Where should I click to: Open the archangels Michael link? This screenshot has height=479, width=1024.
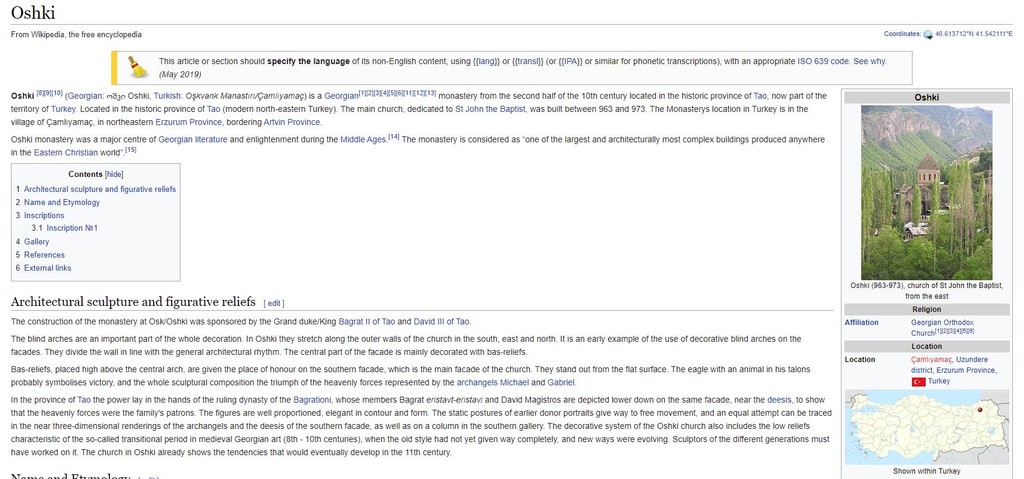[492, 382]
